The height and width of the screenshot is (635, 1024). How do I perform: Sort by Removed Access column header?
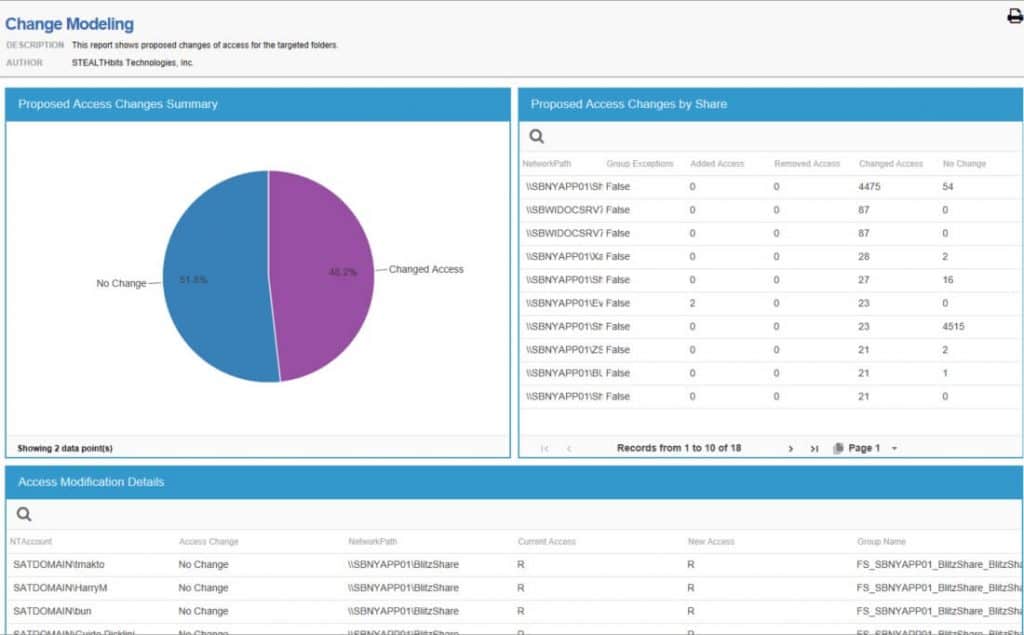(807, 163)
